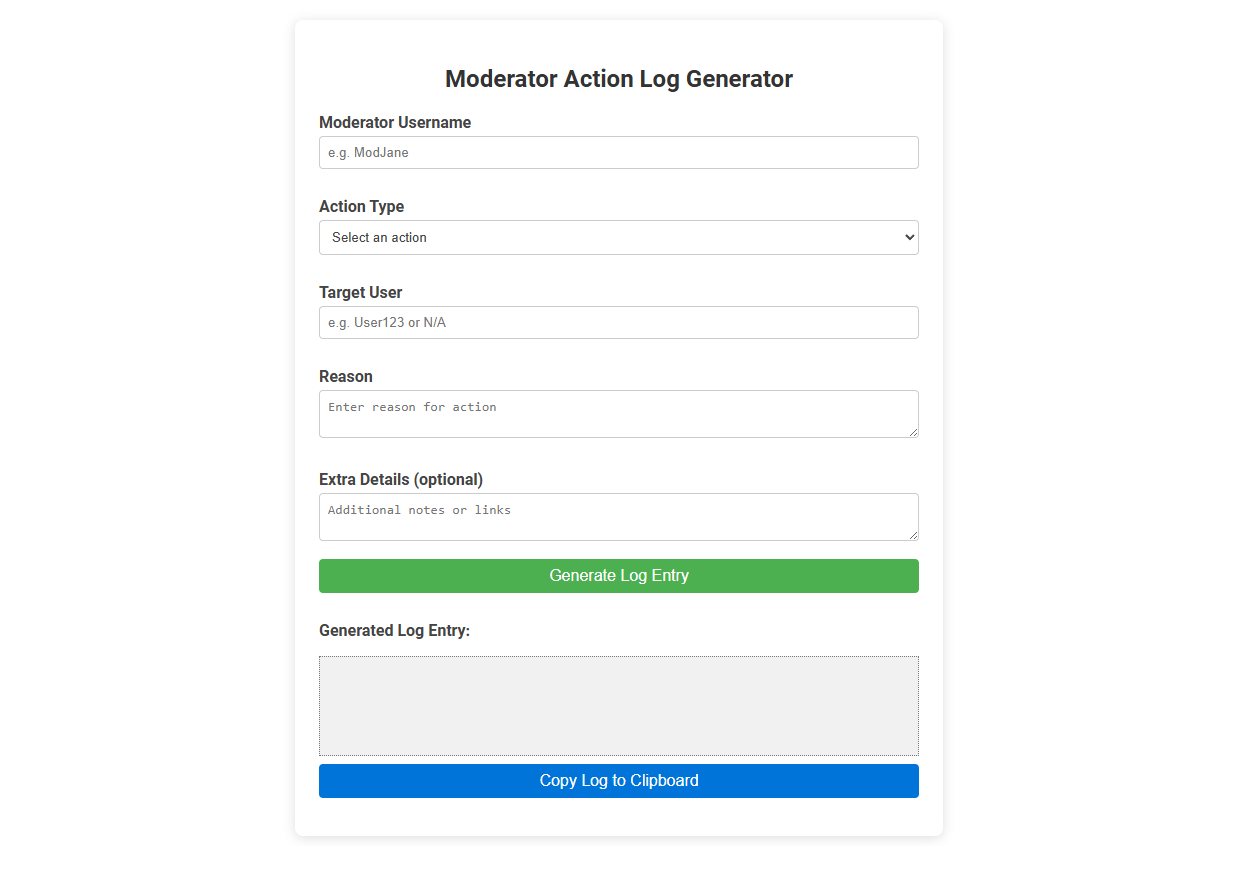Click the 'e.g. User123 or N/A' field

618,322
